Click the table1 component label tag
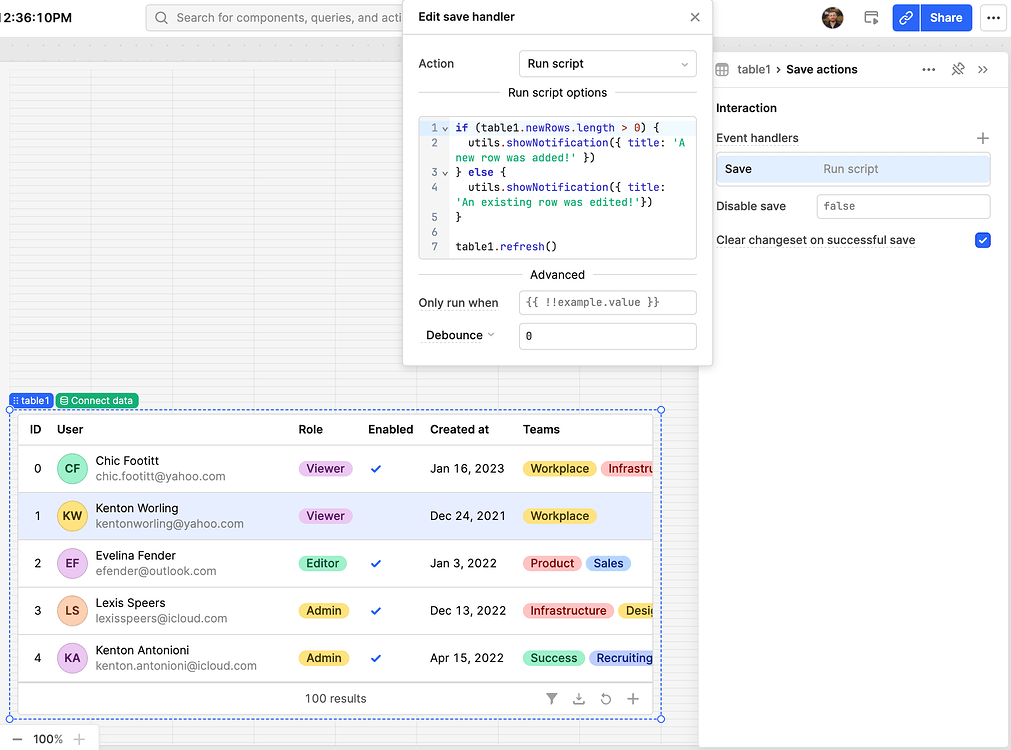Image resolution: width=1011 pixels, height=750 pixels. (31, 400)
